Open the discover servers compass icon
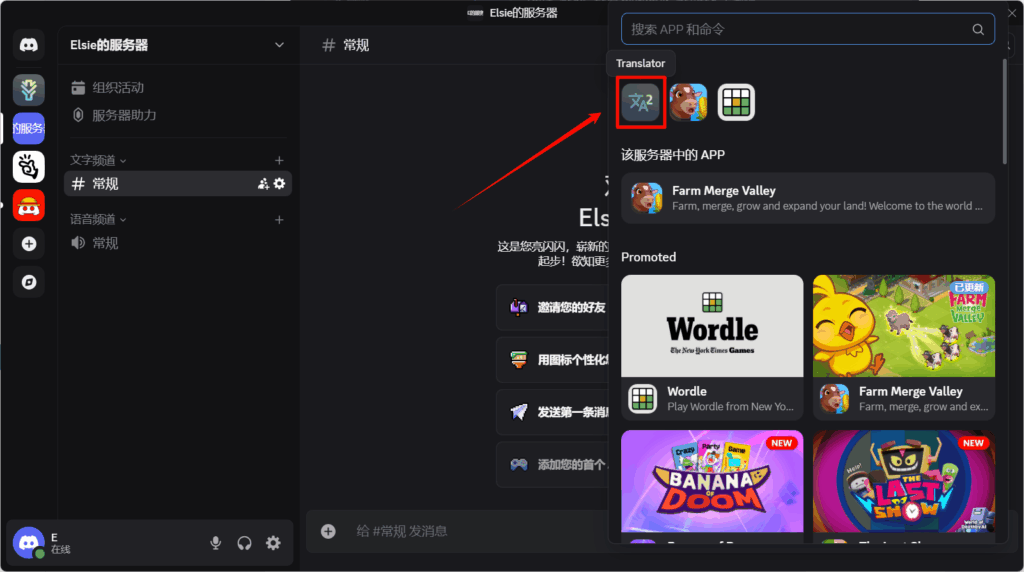Screen dimensions: 1024x572 point(28,282)
